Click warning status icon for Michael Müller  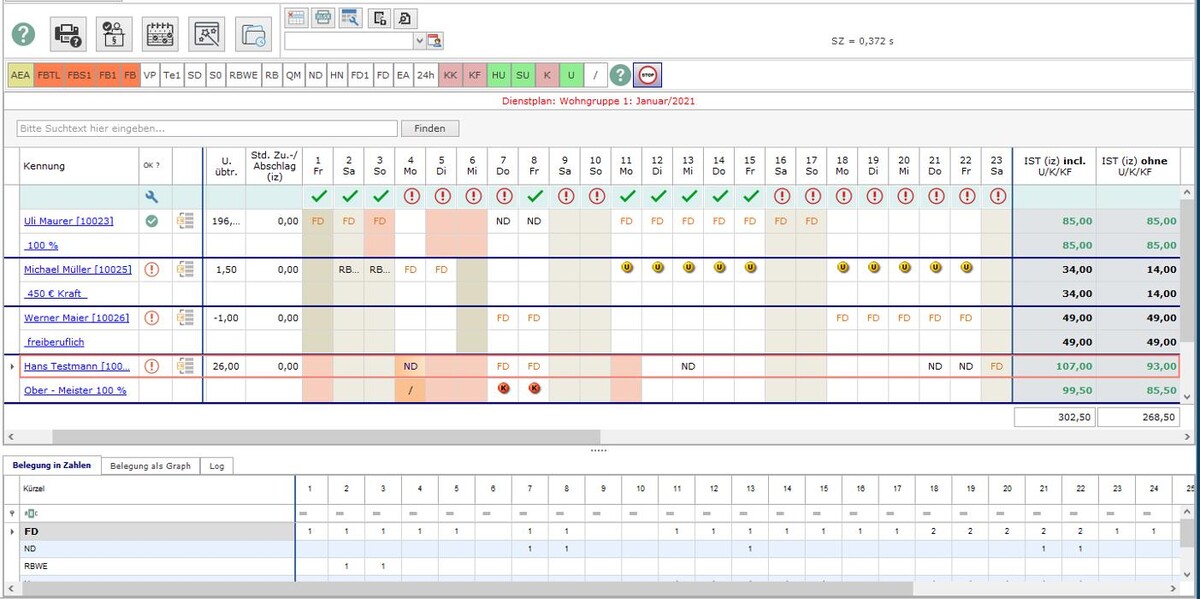(x=152, y=269)
